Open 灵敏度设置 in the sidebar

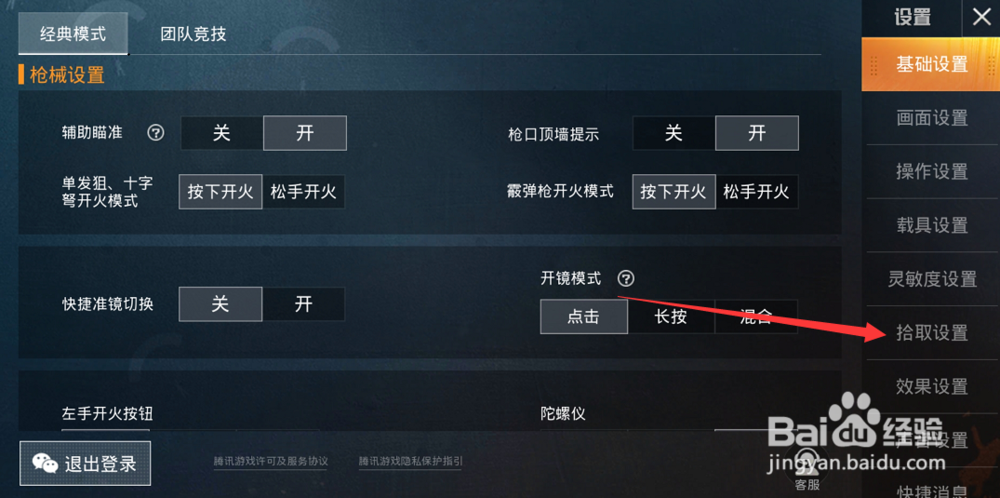pos(932,279)
